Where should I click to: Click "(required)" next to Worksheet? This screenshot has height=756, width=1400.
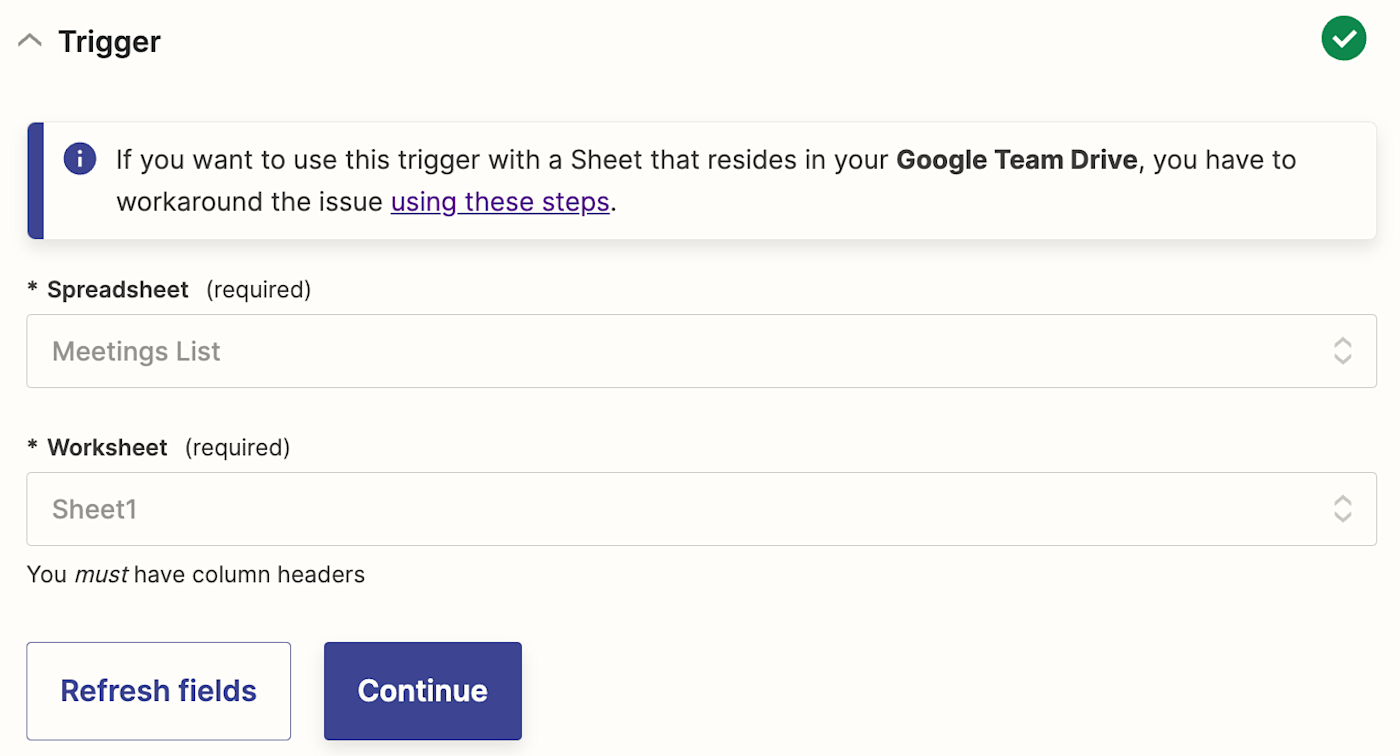237,448
